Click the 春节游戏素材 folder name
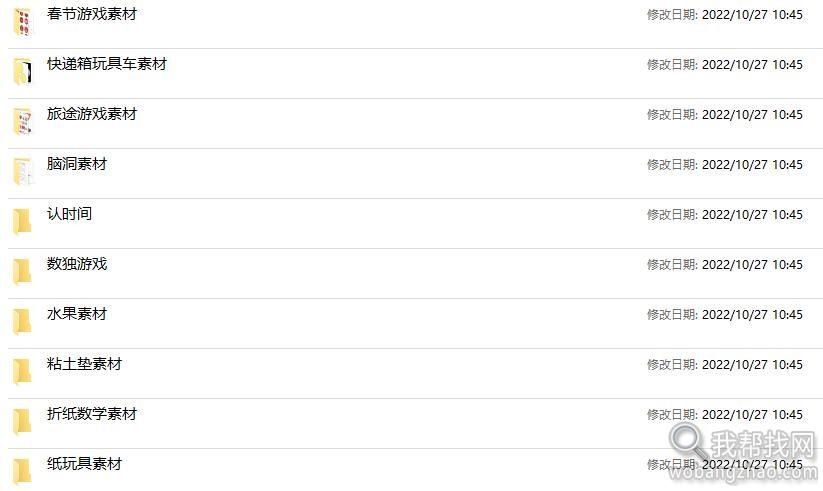823x491 pixels. [92, 14]
